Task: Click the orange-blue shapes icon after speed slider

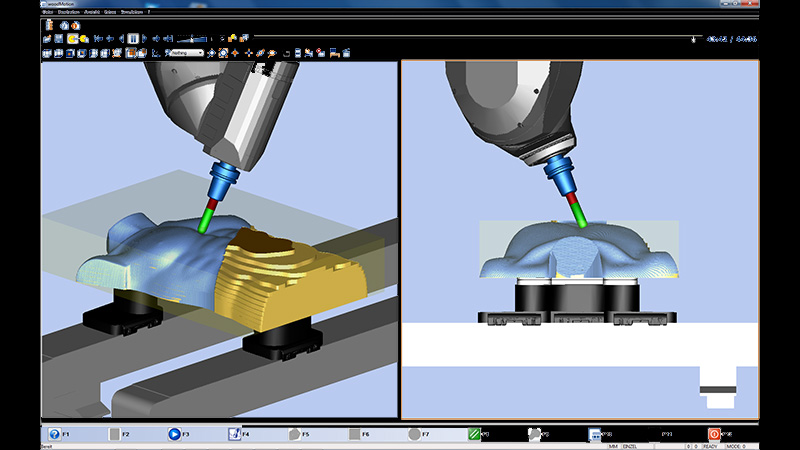Action: click(233, 38)
